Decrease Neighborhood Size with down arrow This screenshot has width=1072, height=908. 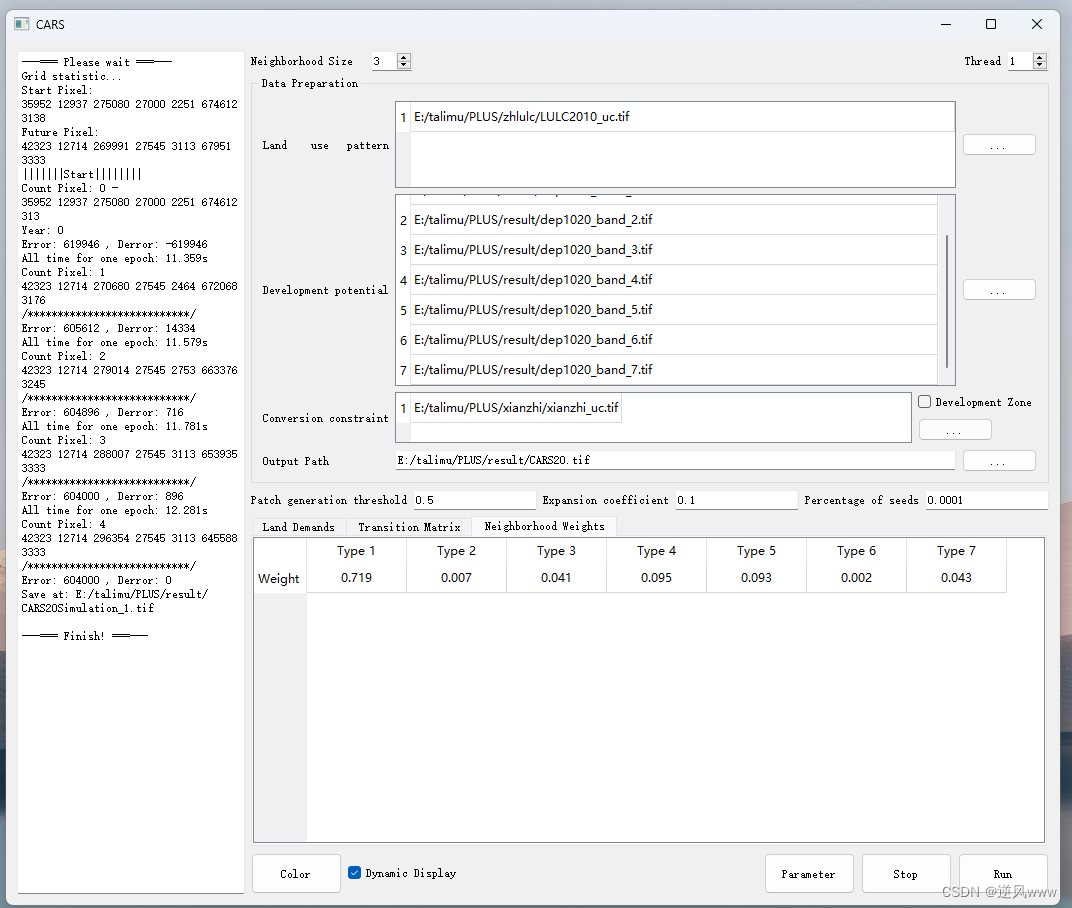point(404,65)
